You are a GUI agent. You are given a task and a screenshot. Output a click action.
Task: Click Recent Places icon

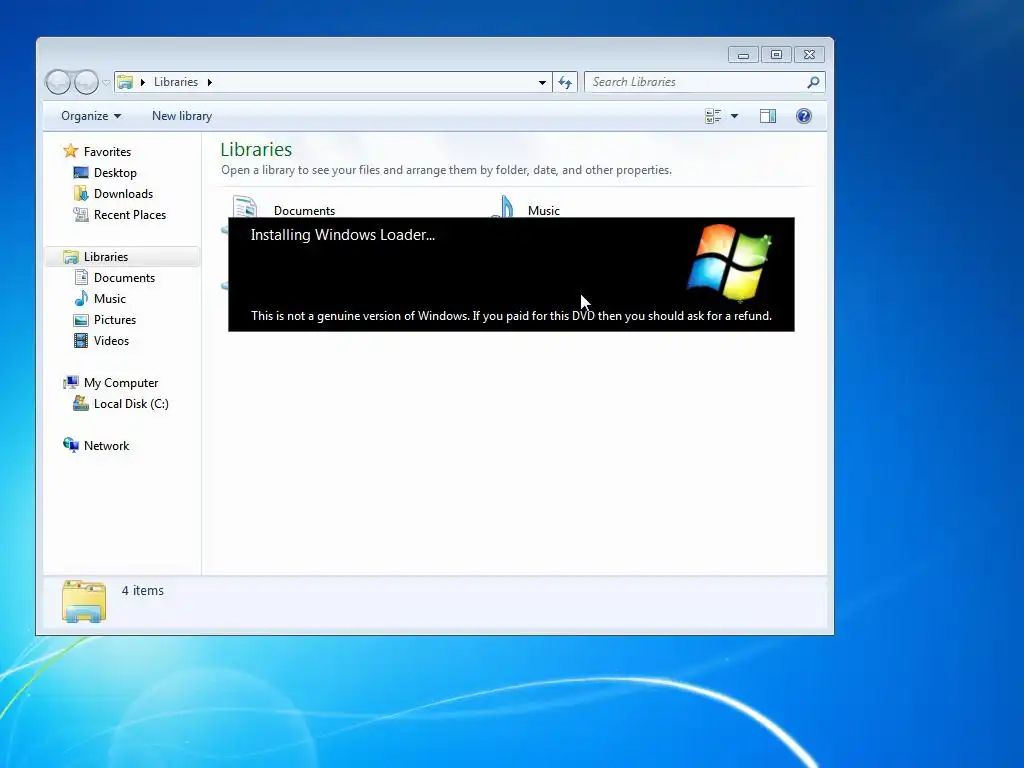pyautogui.click(x=81, y=215)
